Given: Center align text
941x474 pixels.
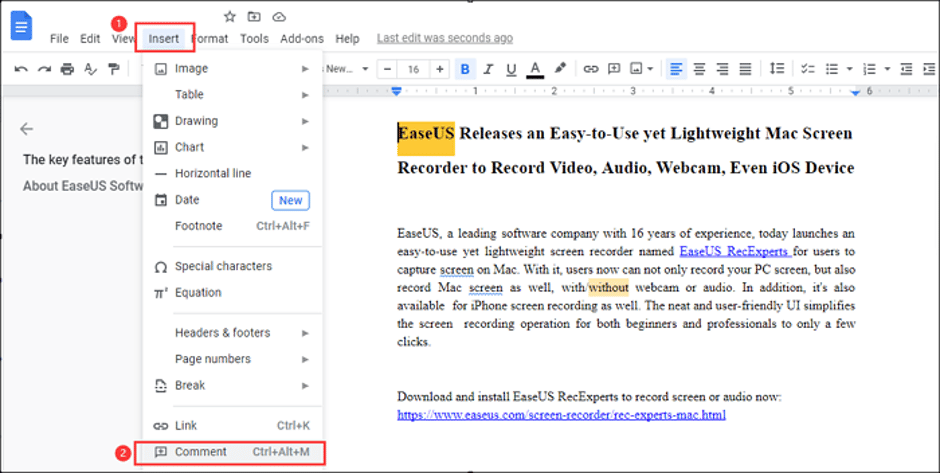Looking at the screenshot, I should tap(699, 69).
